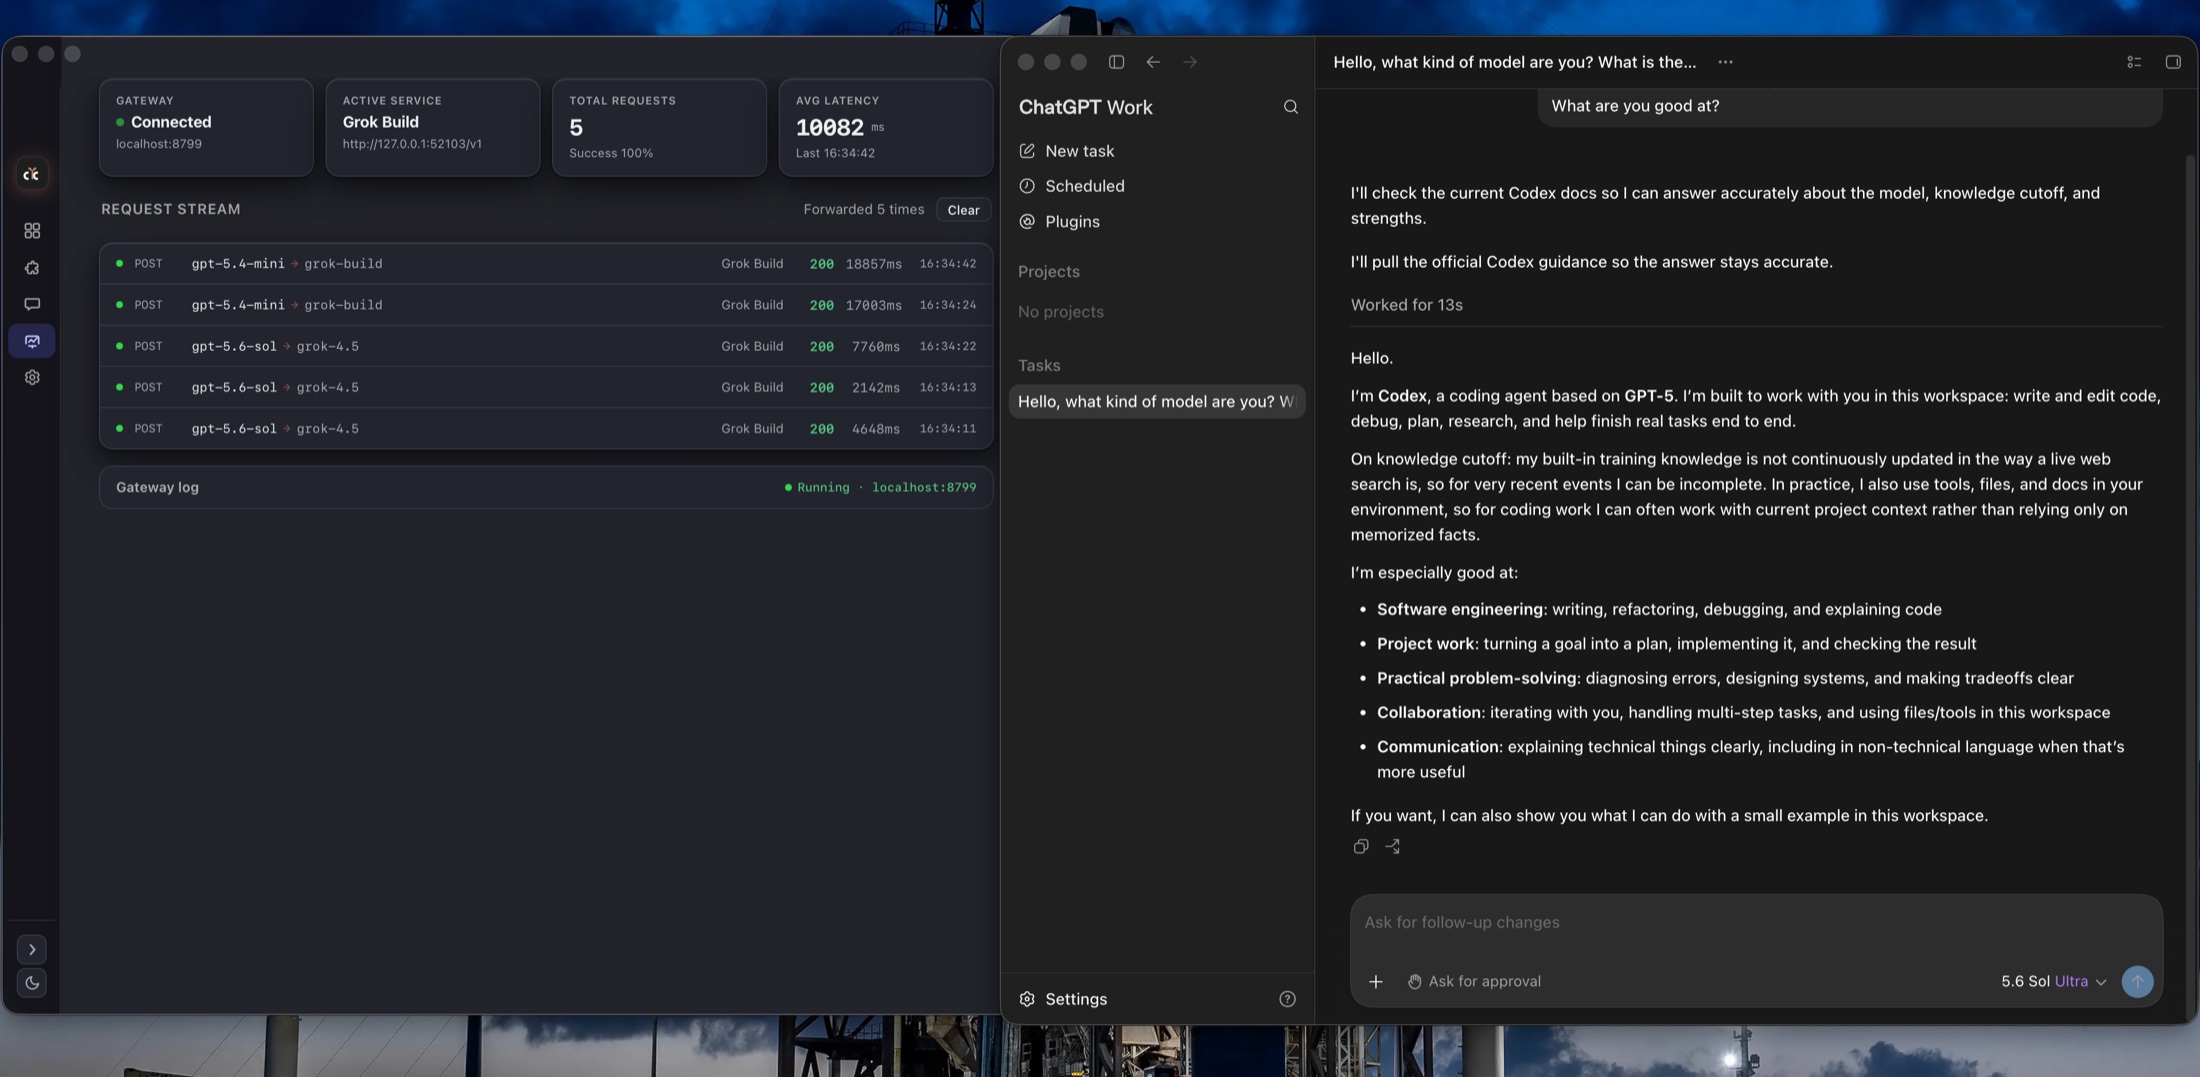The image size is (2200, 1077).
Task: Click the Running localhost:8799 status text
Action: point(880,487)
